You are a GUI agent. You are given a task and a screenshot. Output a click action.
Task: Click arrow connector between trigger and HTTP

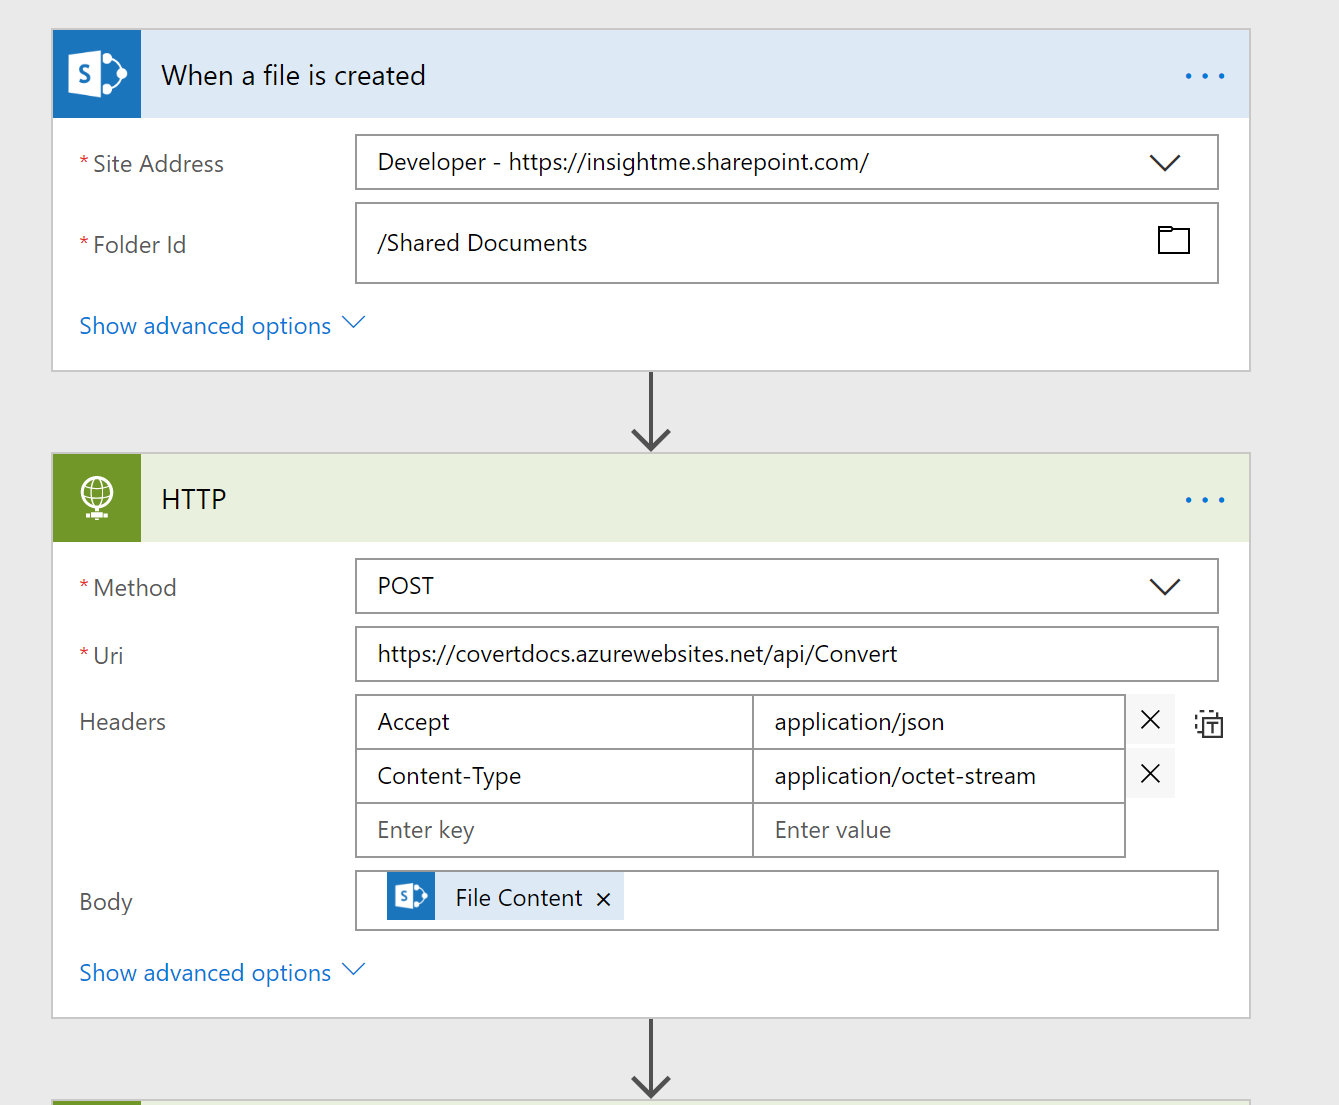[651, 412]
